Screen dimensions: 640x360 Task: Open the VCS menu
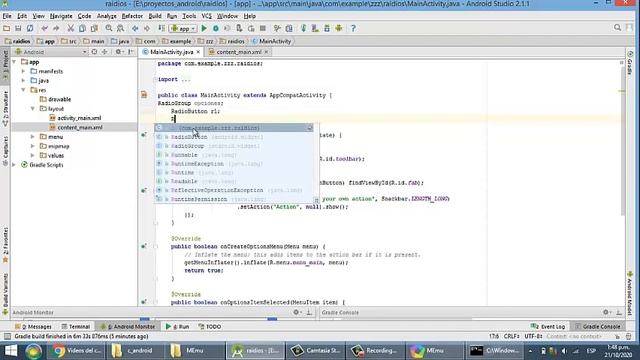[x=207, y=16]
